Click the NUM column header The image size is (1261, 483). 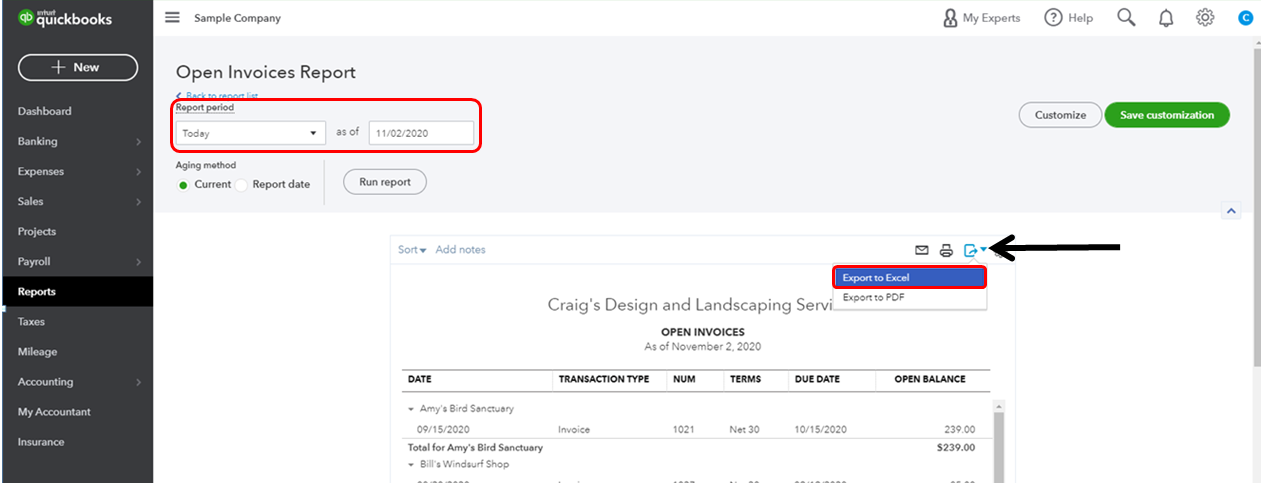click(684, 379)
